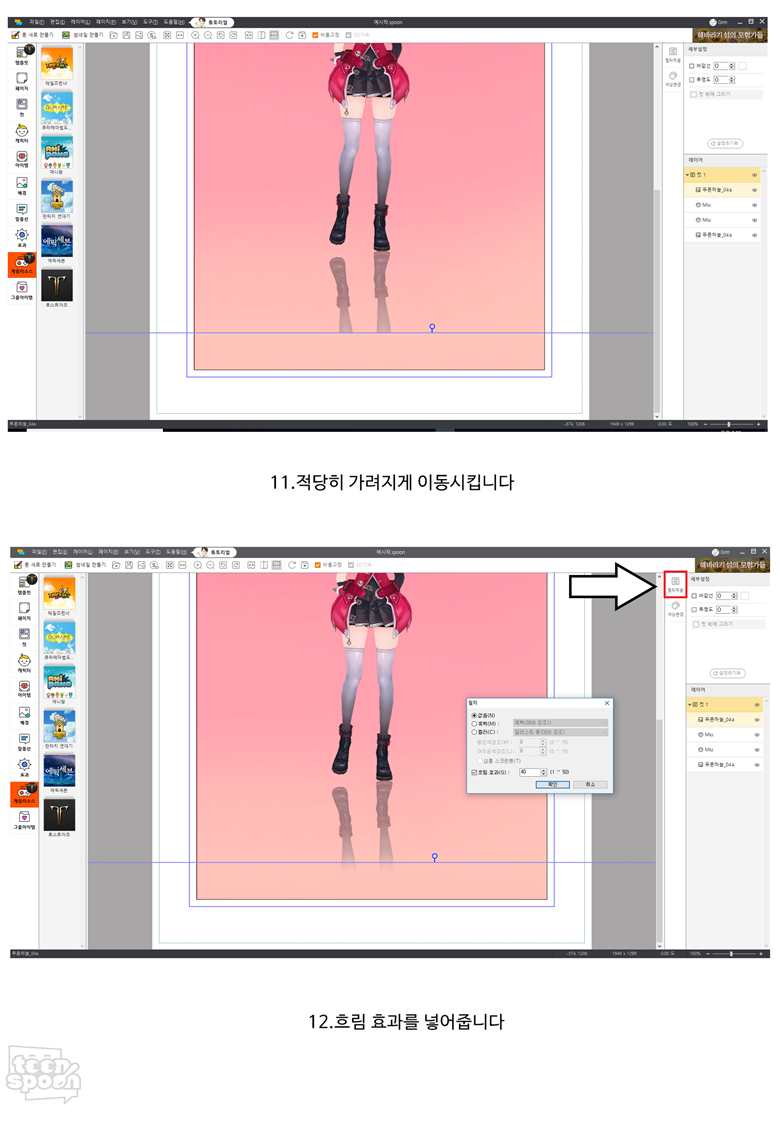Click zoom-in magnifier in upper screenshot toolbar
The width and height of the screenshot is (780, 1130).
click(195, 35)
